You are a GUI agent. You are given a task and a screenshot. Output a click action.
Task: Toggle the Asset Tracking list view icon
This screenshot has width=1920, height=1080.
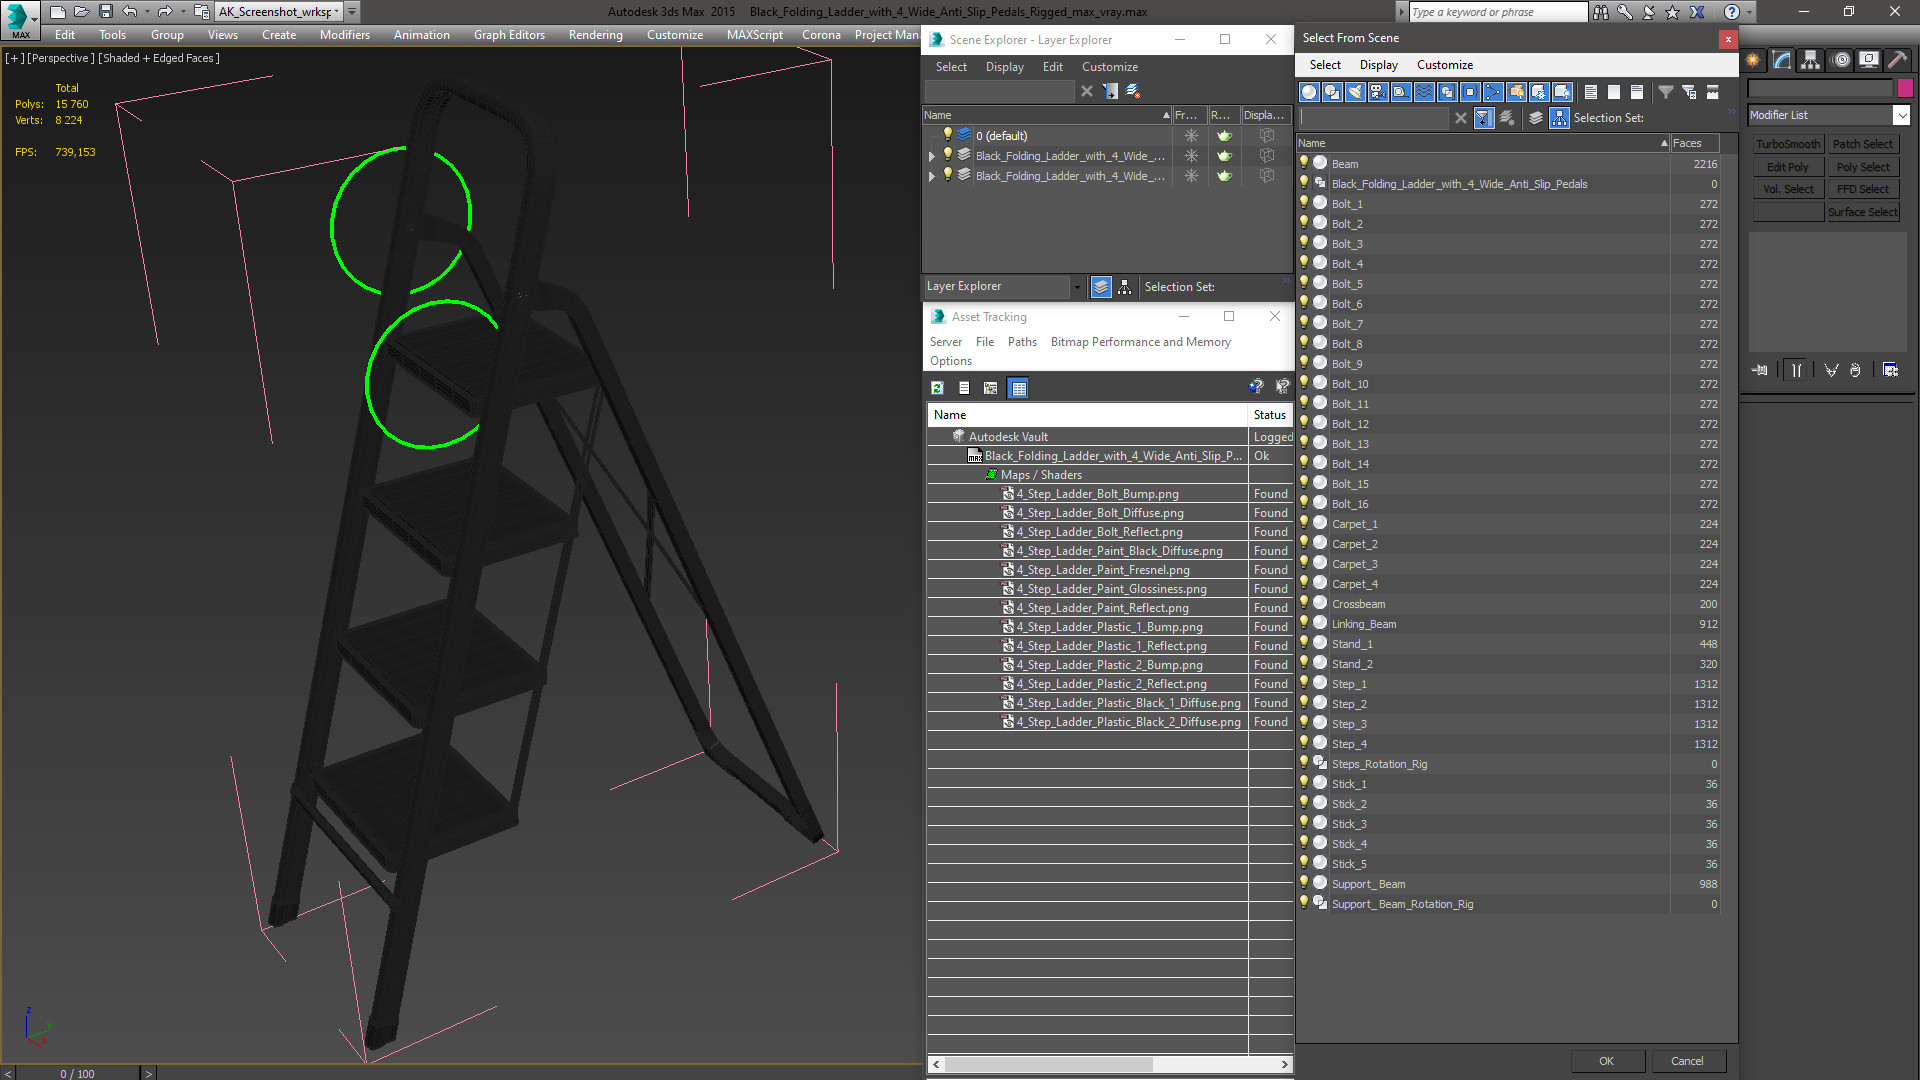[964, 388]
